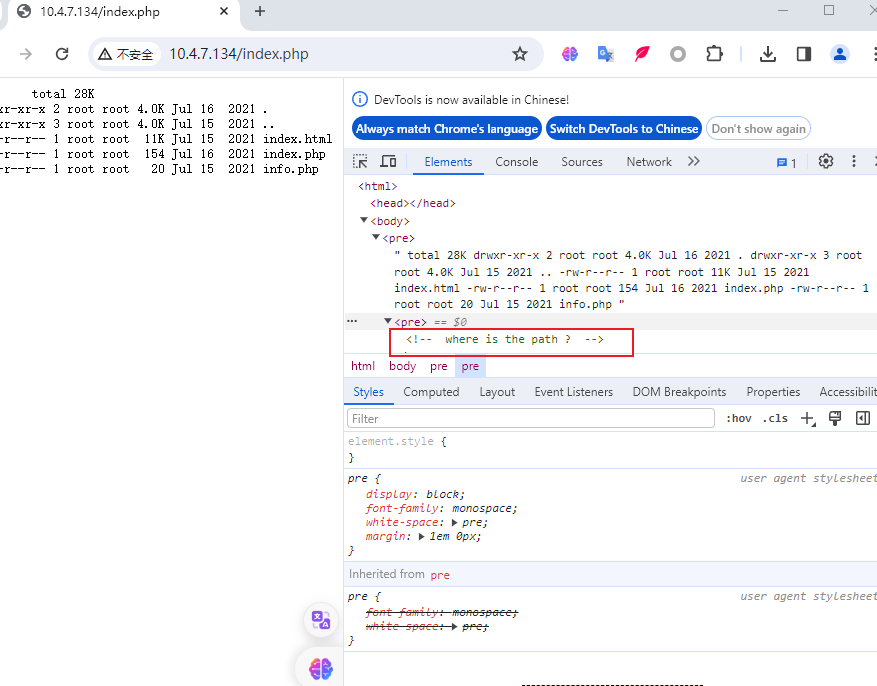Add a new style rule with the plus icon

(x=808, y=418)
